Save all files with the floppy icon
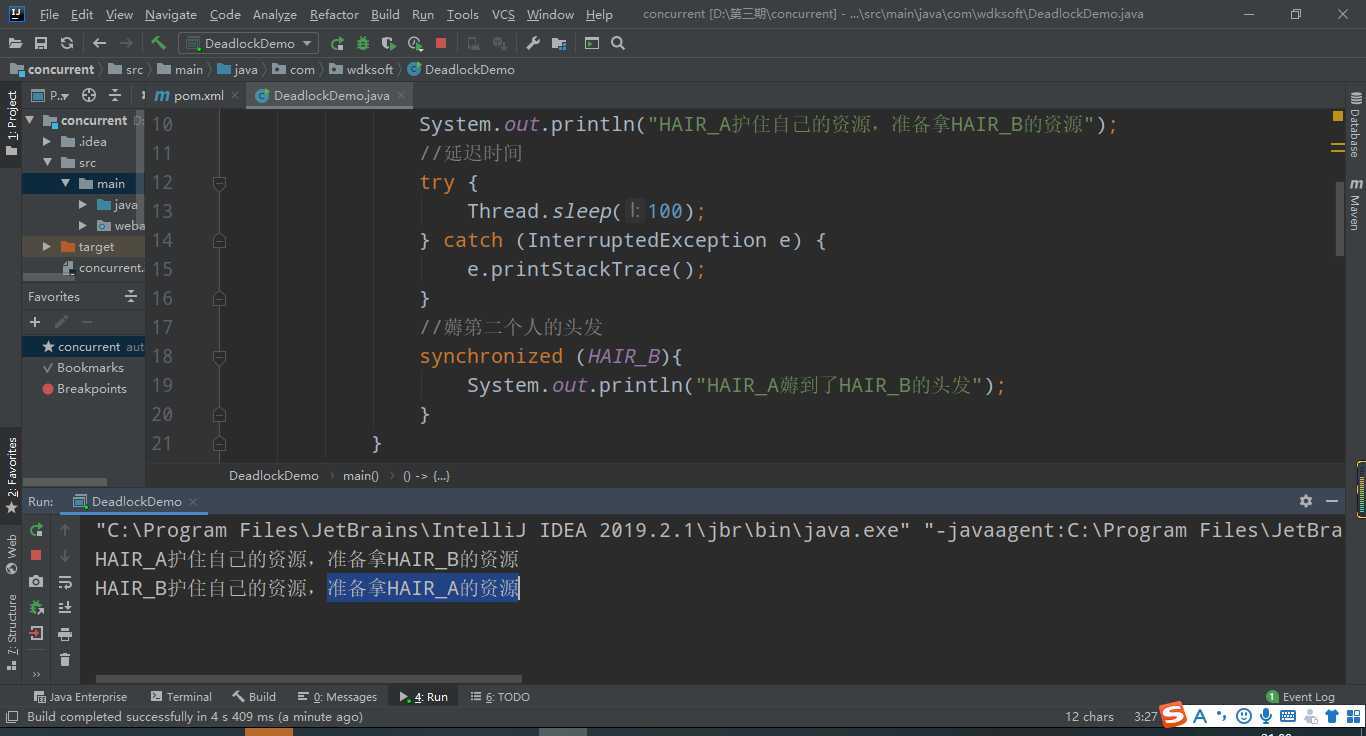1366x736 pixels. coord(41,43)
